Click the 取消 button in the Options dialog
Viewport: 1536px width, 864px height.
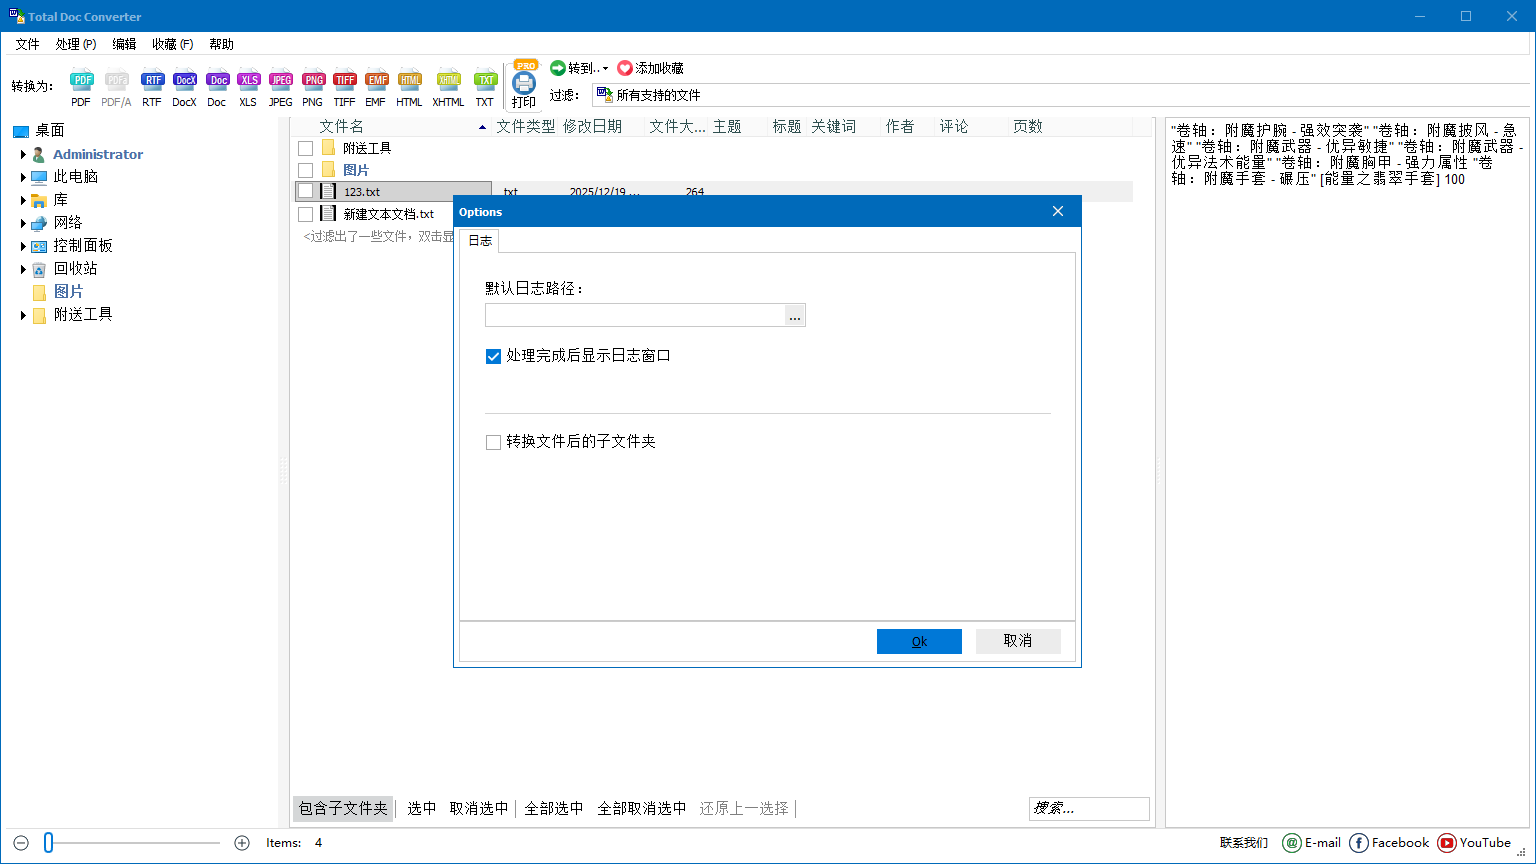pyautogui.click(x=1018, y=641)
